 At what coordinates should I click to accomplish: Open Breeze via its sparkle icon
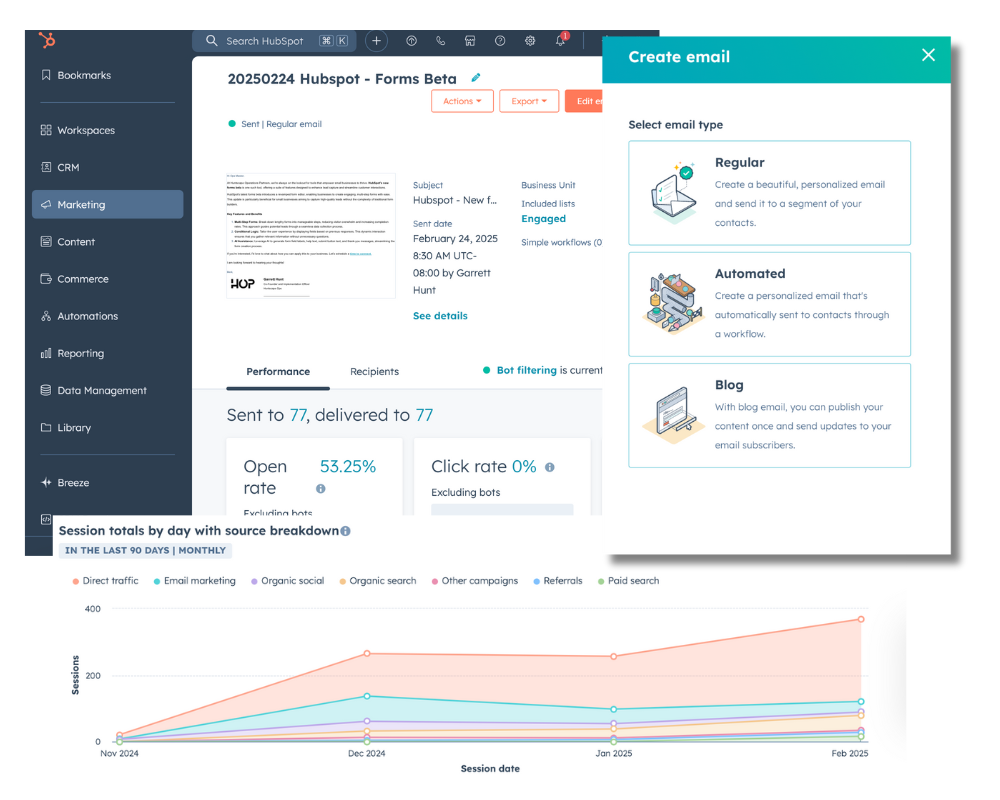(x=46, y=482)
